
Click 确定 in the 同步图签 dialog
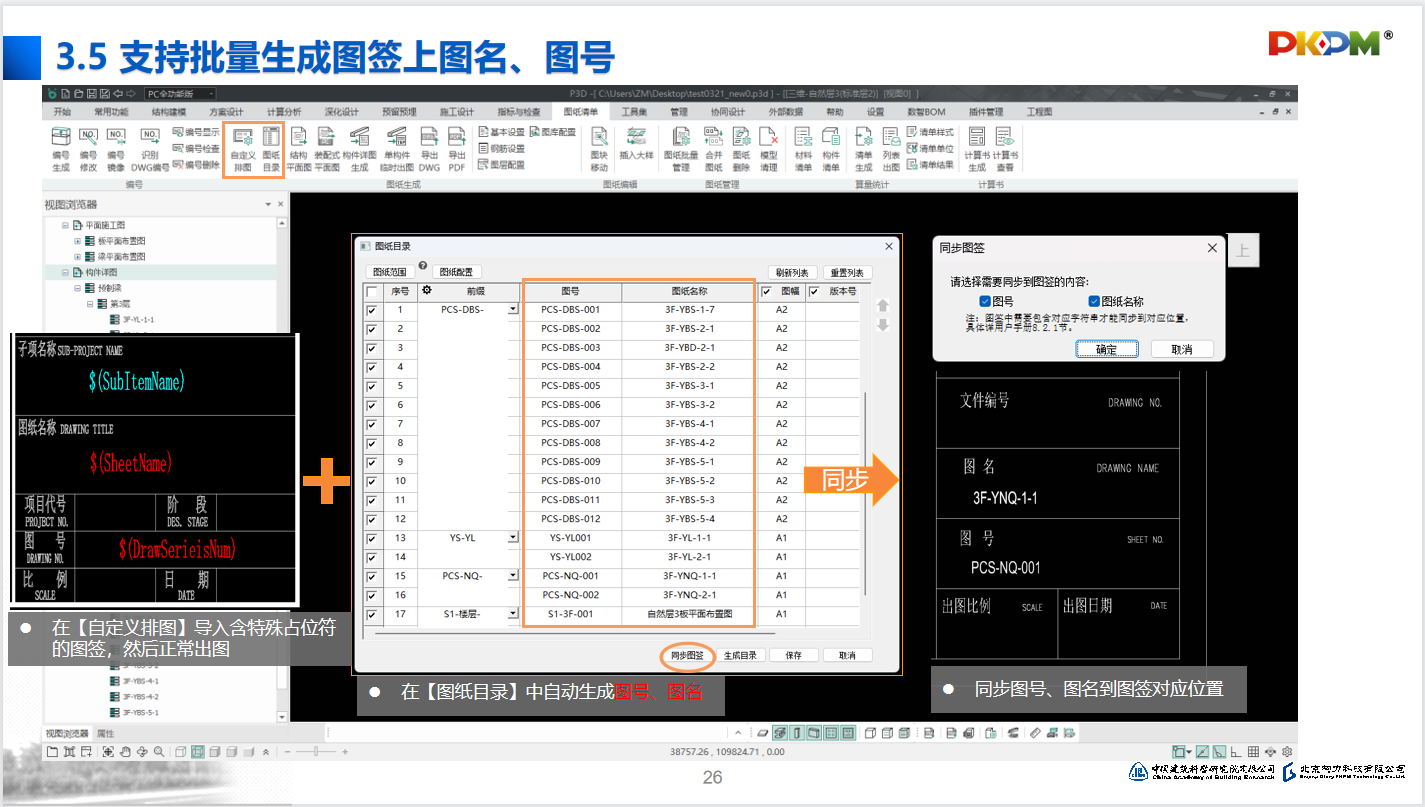[1106, 349]
